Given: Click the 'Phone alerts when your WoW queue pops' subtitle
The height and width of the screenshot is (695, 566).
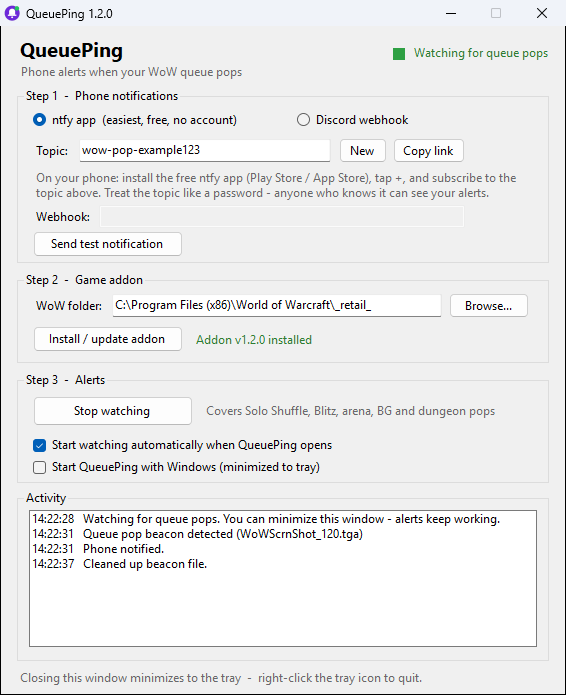Looking at the screenshot, I should pos(132,72).
